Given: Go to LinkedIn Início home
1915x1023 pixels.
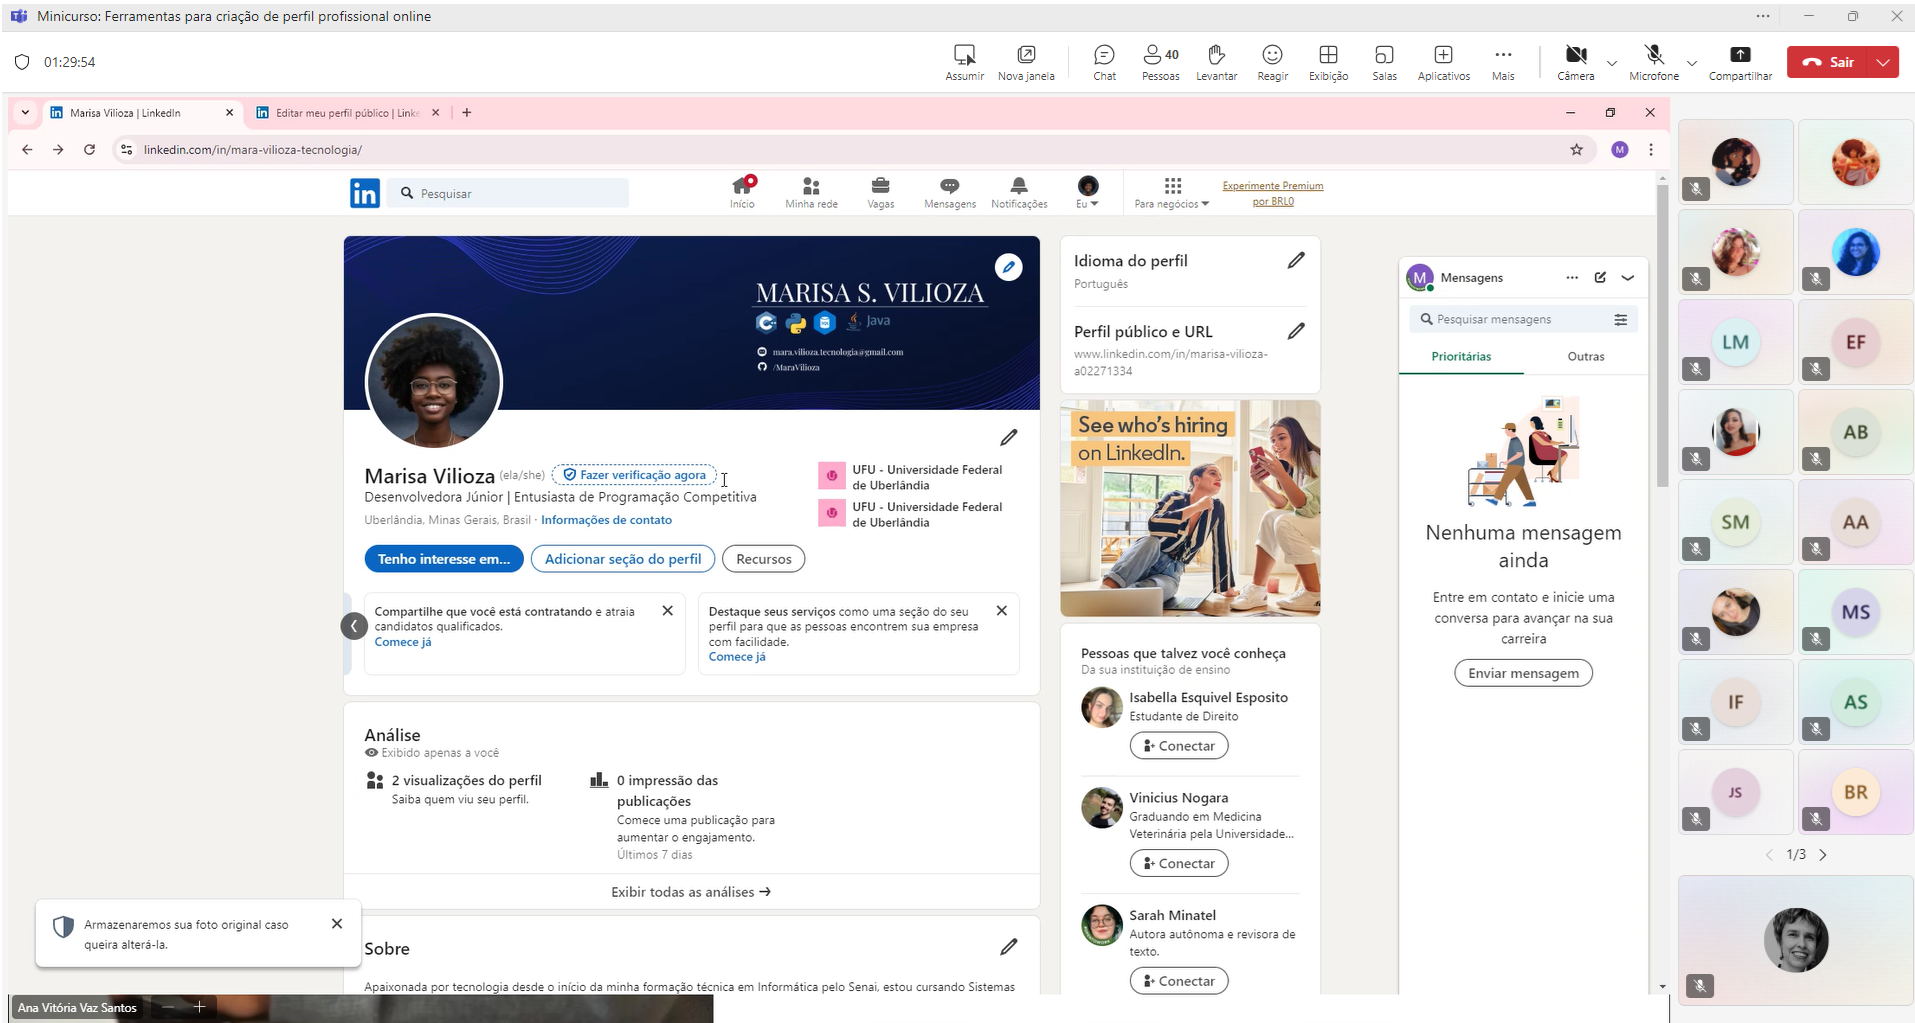Looking at the screenshot, I should point(742,192).
